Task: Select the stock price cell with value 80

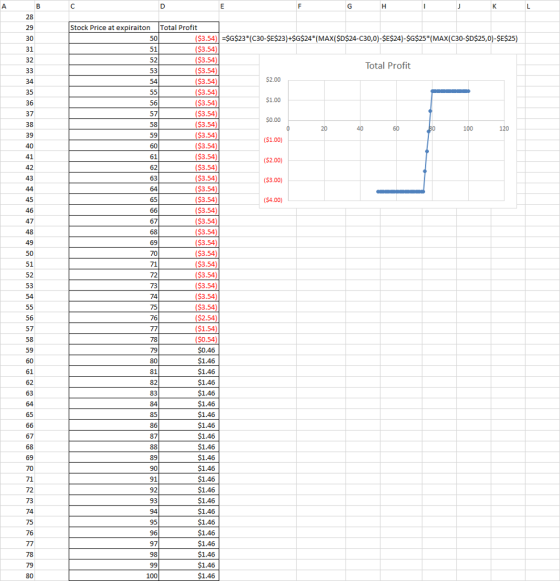Action: pyautogui.click(x=113, y=361)
